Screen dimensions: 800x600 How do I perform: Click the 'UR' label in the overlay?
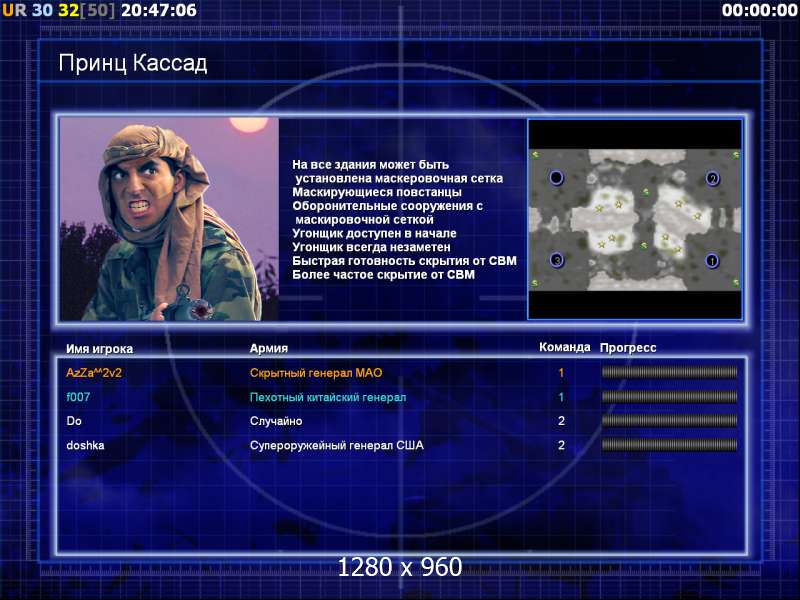click(14, 10)
